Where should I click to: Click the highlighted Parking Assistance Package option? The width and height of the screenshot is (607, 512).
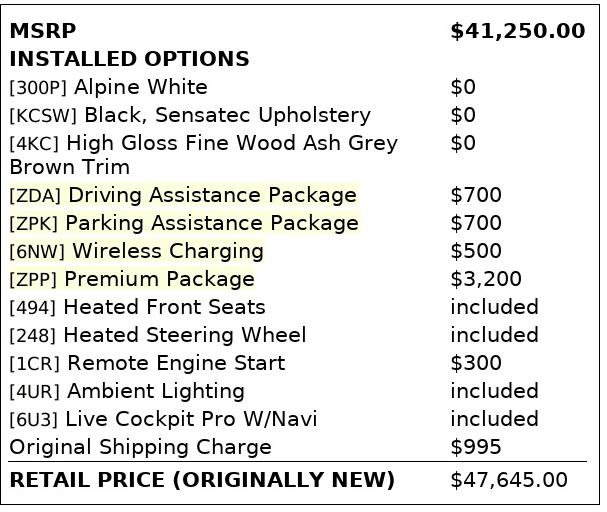184,223
